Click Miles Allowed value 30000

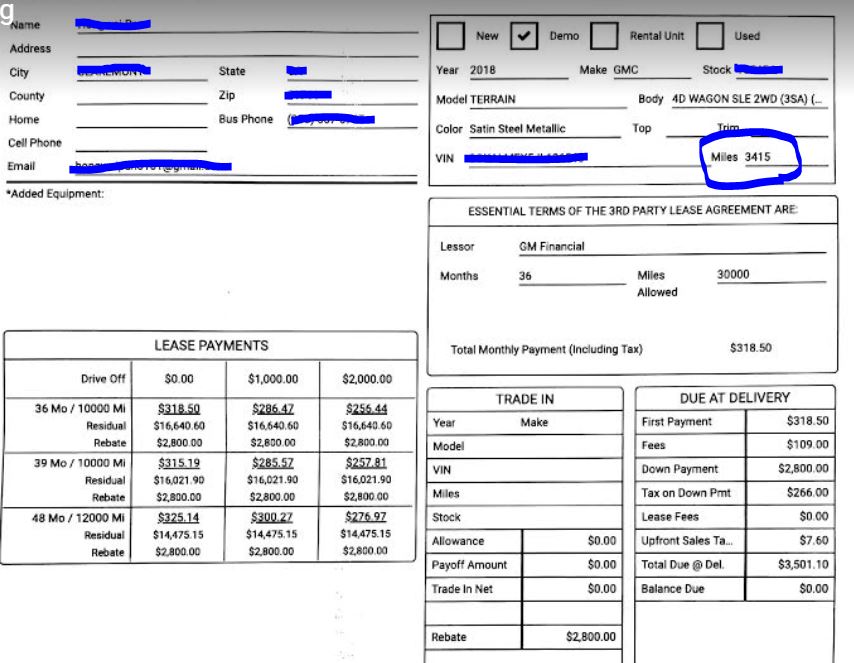[733, 275]
